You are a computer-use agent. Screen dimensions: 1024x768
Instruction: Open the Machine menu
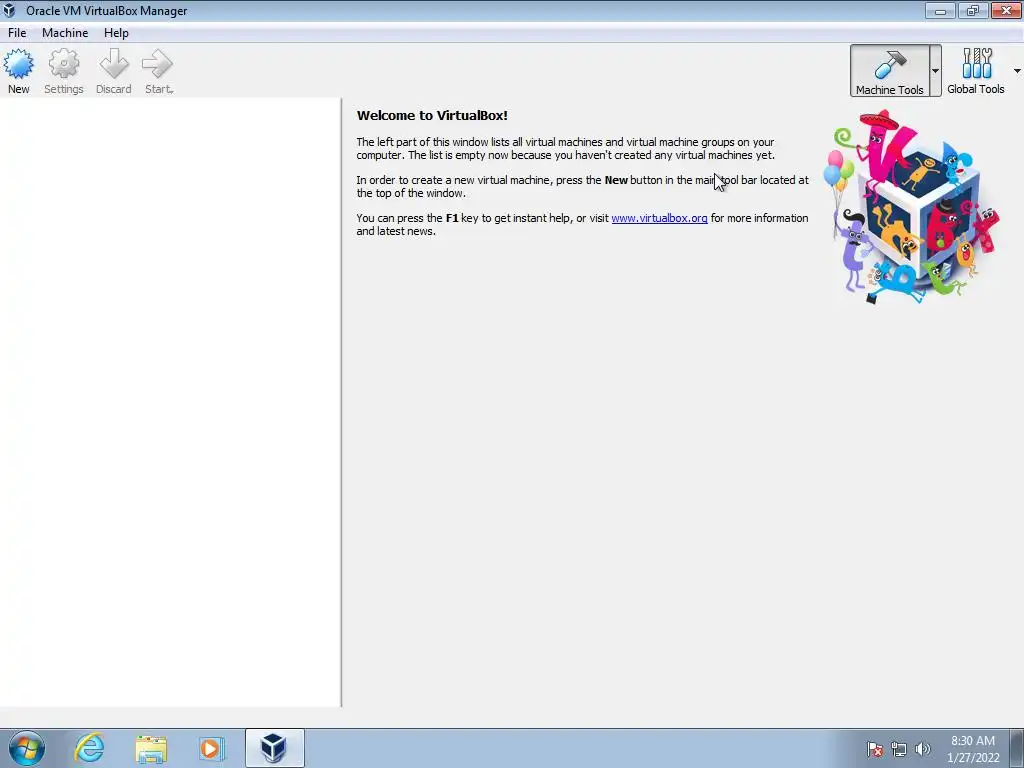click(65, 33)
